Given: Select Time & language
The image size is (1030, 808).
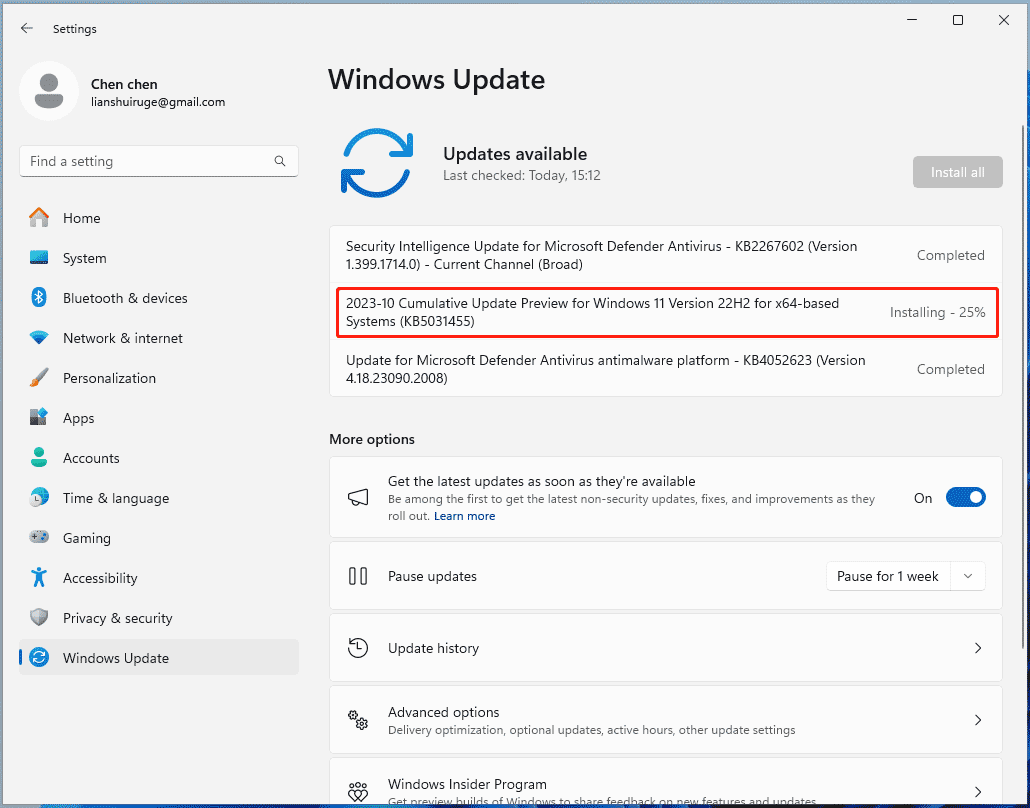Looking at the screenshot, I should click(159, 498).
